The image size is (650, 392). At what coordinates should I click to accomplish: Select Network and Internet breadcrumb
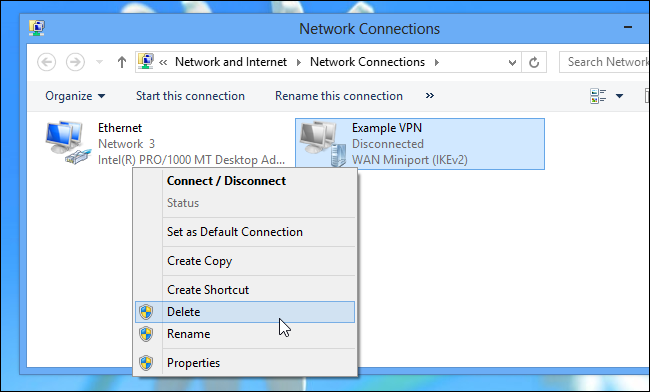[x=231, y=62]
